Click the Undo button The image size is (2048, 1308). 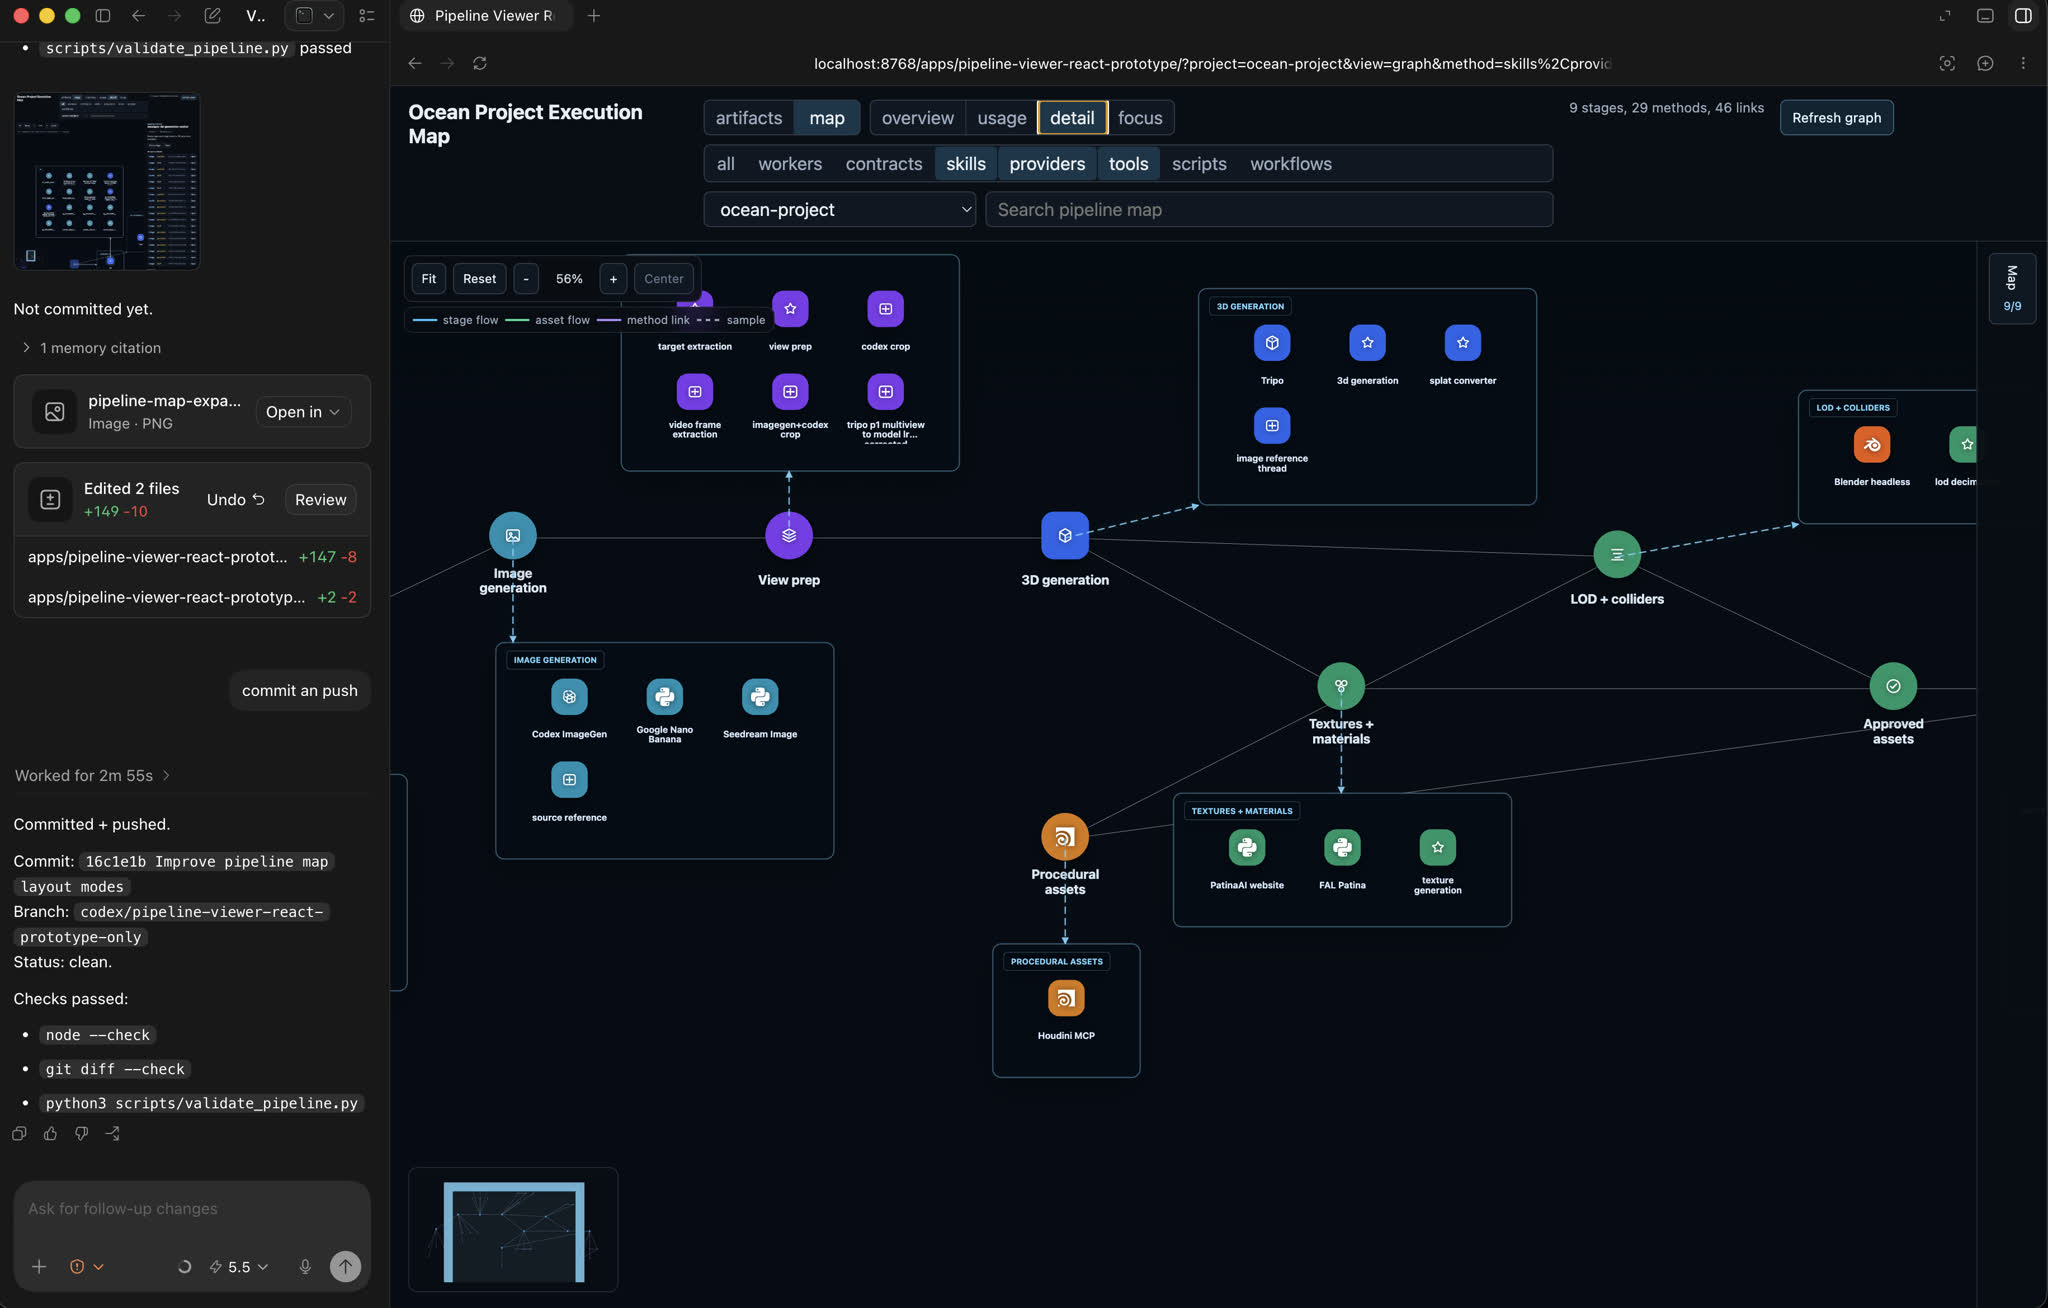point(235,500)
